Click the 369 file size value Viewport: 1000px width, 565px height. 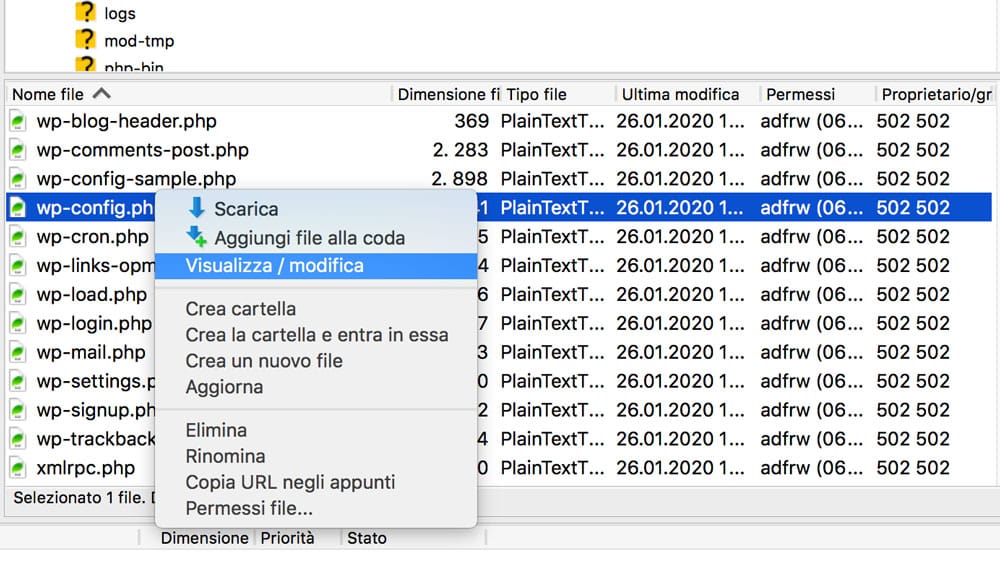tap(471, 121)
